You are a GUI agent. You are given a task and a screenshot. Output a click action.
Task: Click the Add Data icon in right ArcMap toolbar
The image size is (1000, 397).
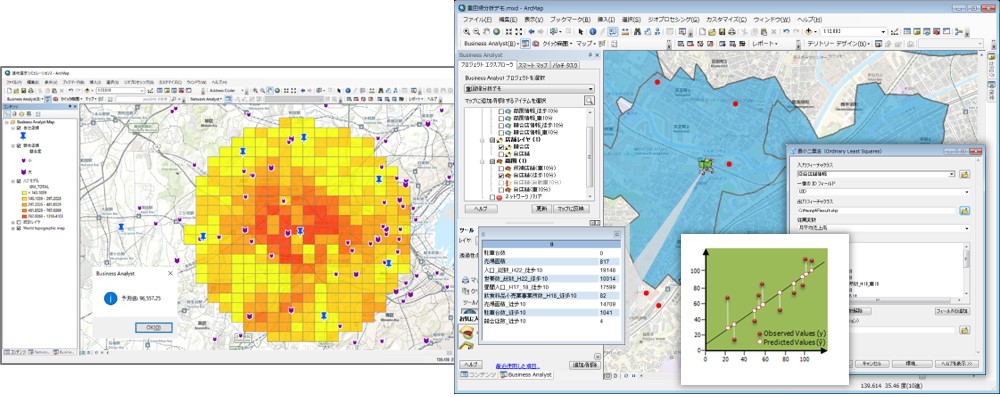pyautogui.click(x=809, y=31)
